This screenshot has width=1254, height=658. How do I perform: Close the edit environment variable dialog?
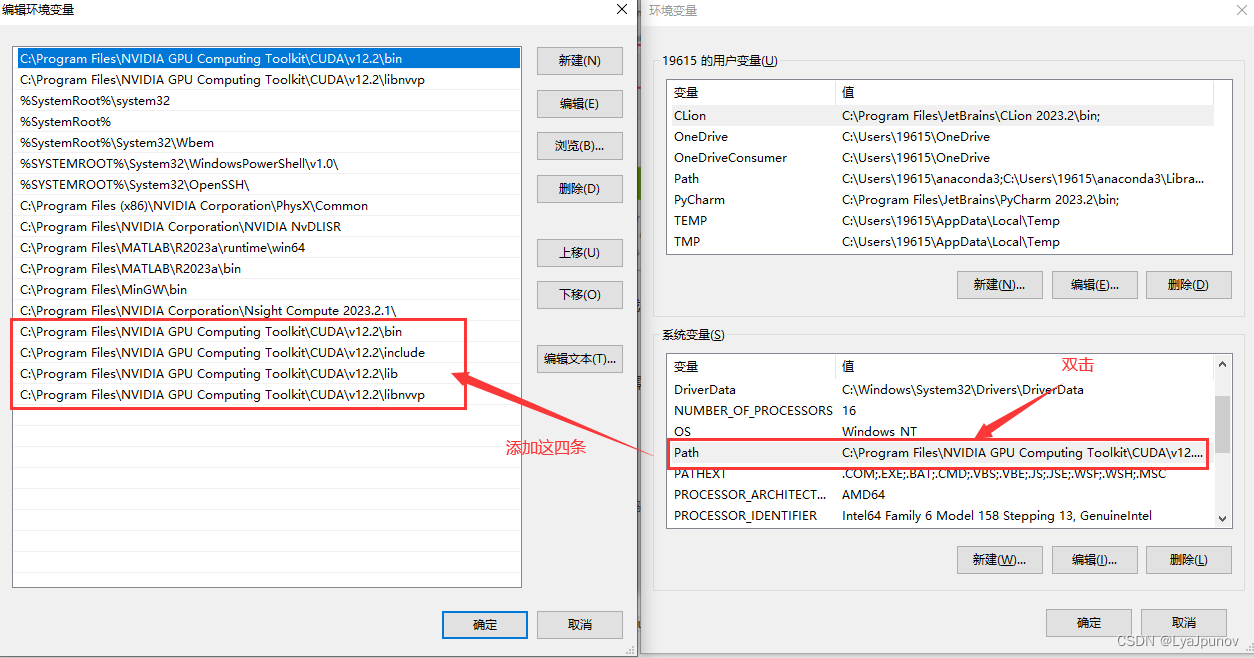(622, 9)
